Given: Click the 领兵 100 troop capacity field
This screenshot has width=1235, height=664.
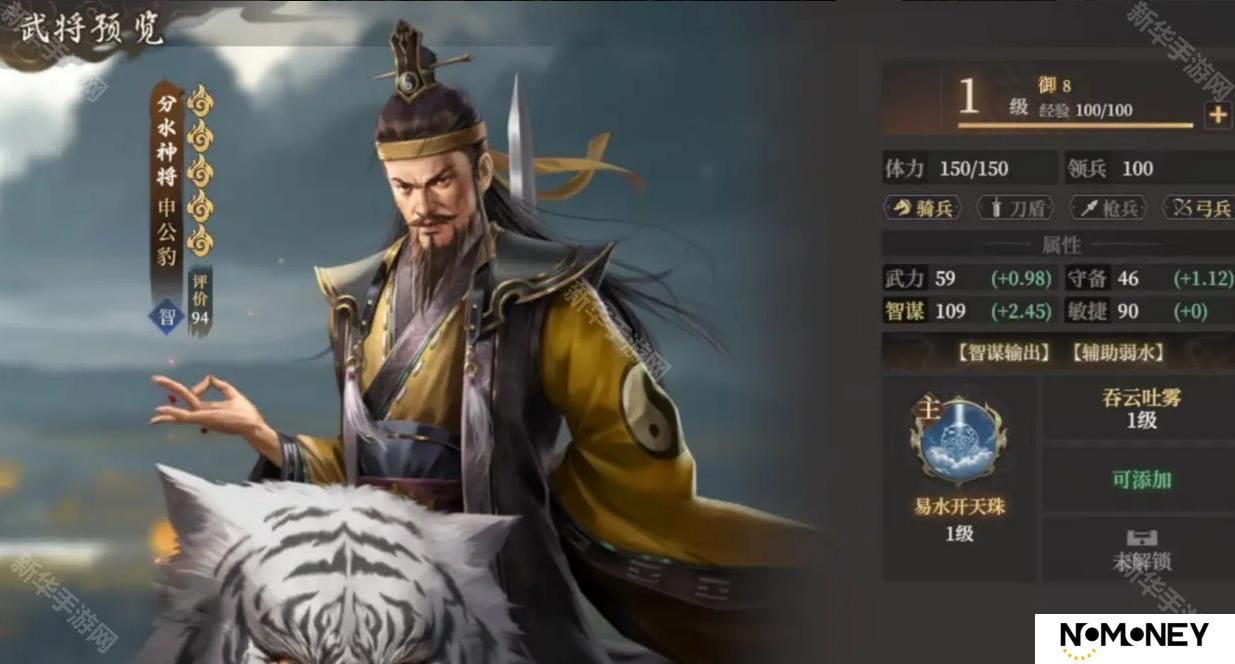Looking at the screenshot, I should [1149, 168].
